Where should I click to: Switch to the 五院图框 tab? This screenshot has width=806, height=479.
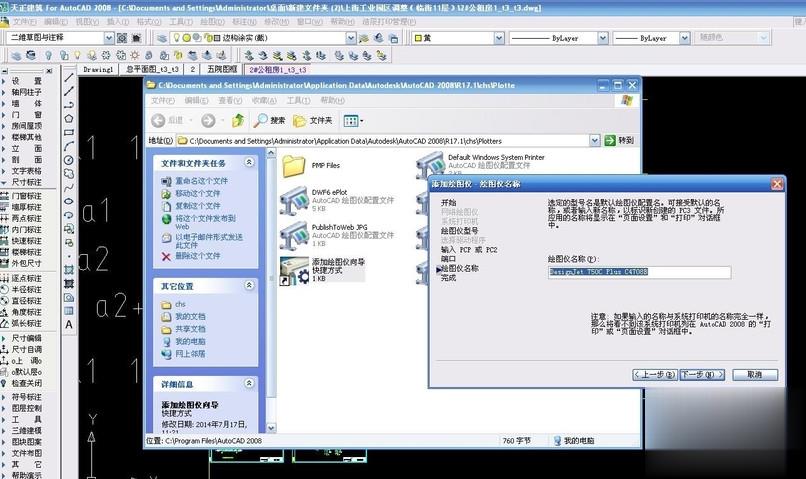222,69
